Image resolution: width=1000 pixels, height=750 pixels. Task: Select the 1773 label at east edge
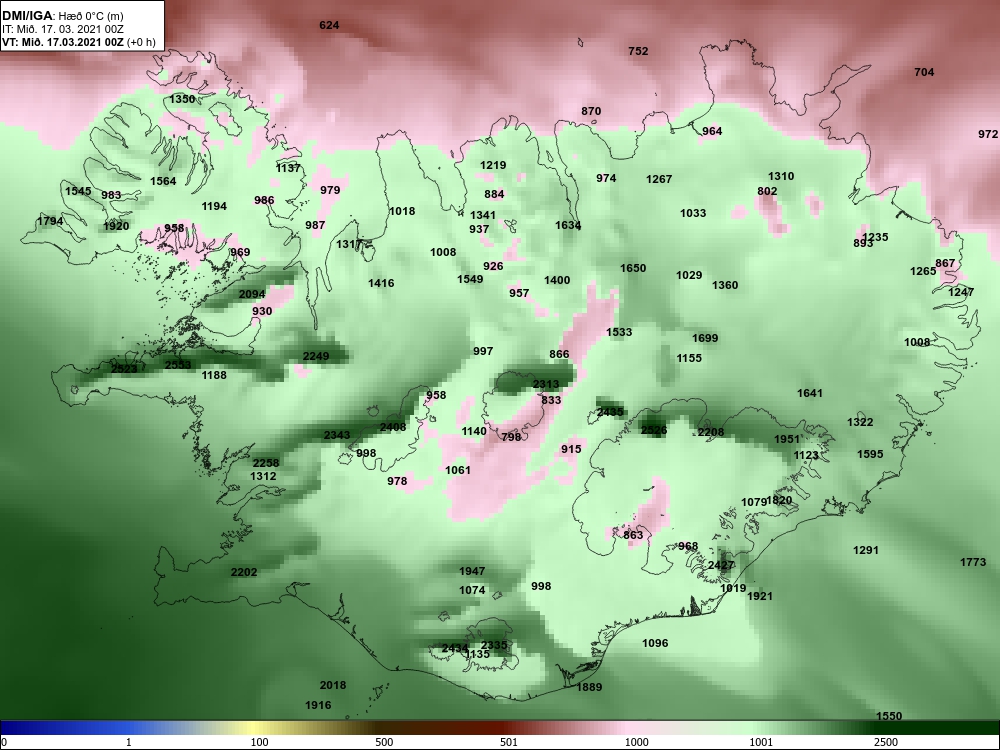(x=973, y=562)
